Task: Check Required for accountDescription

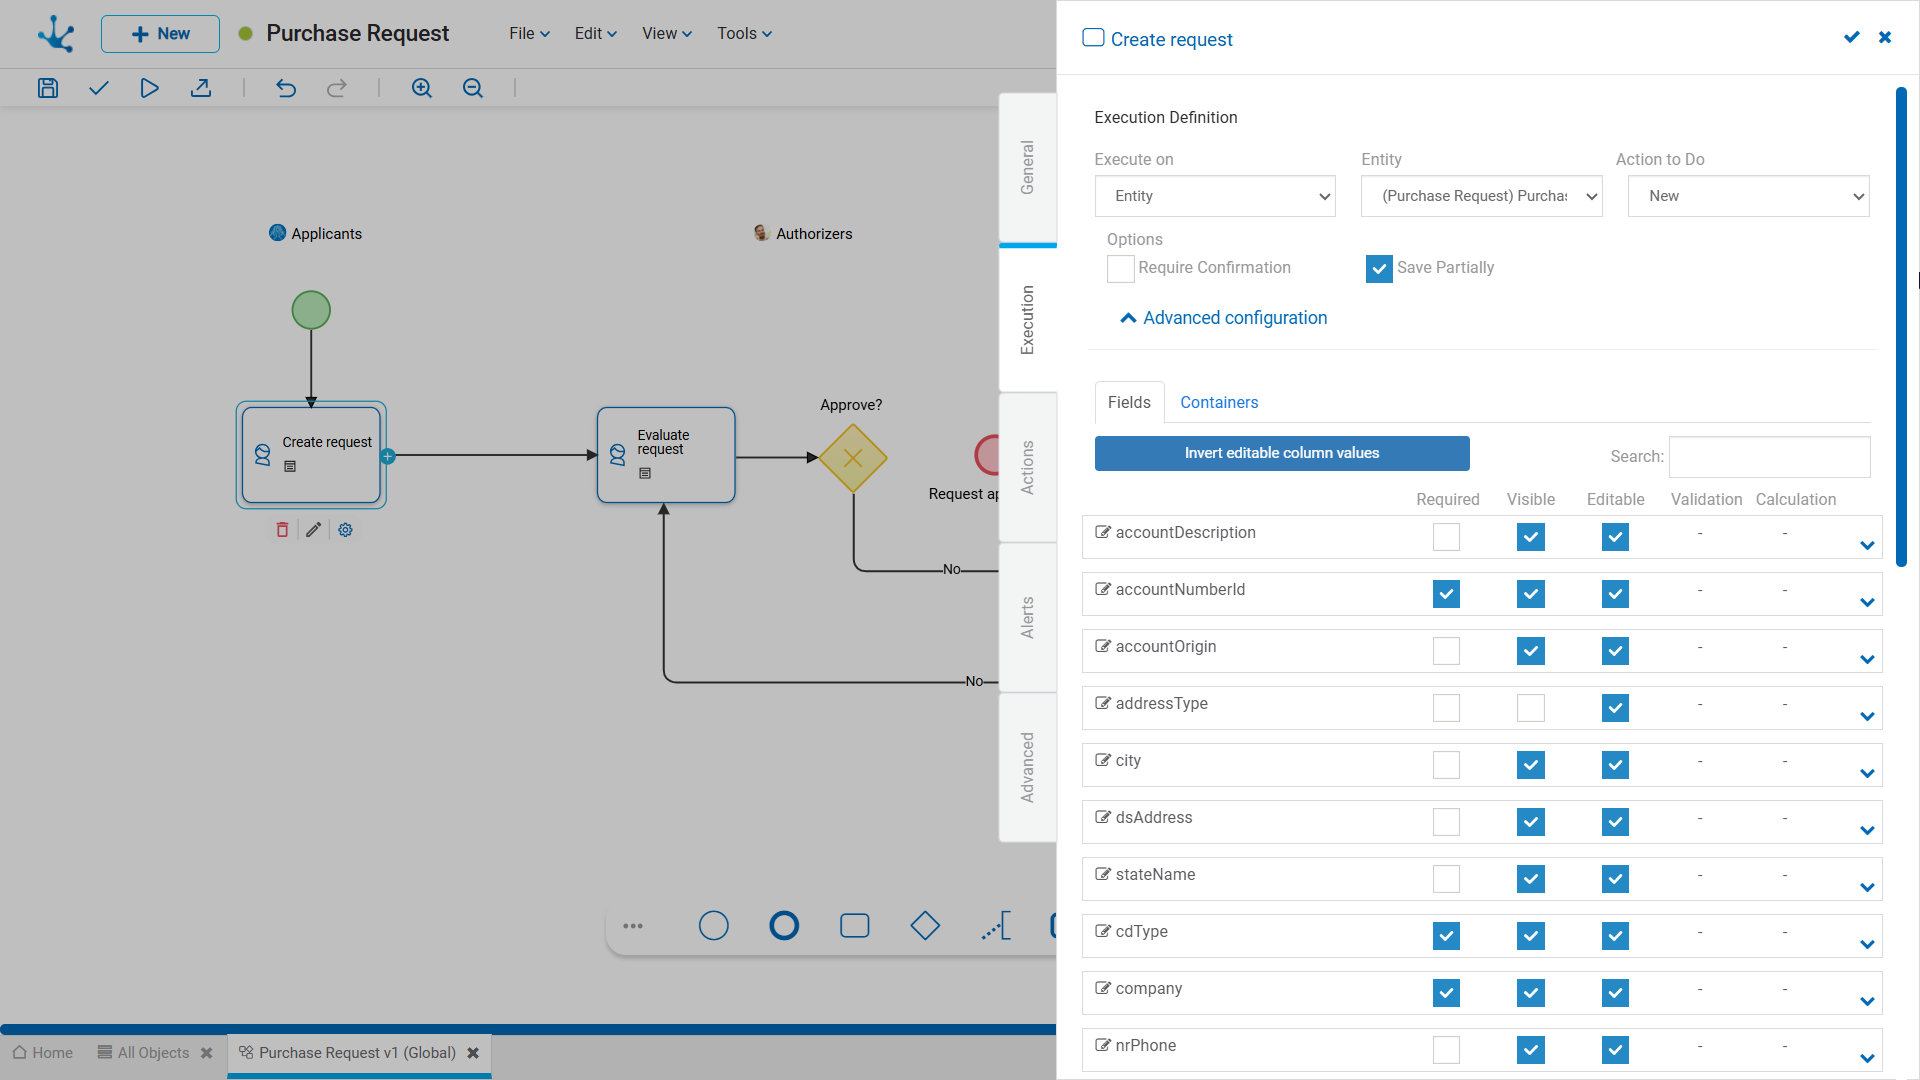Action: (x=1446, y=537)
